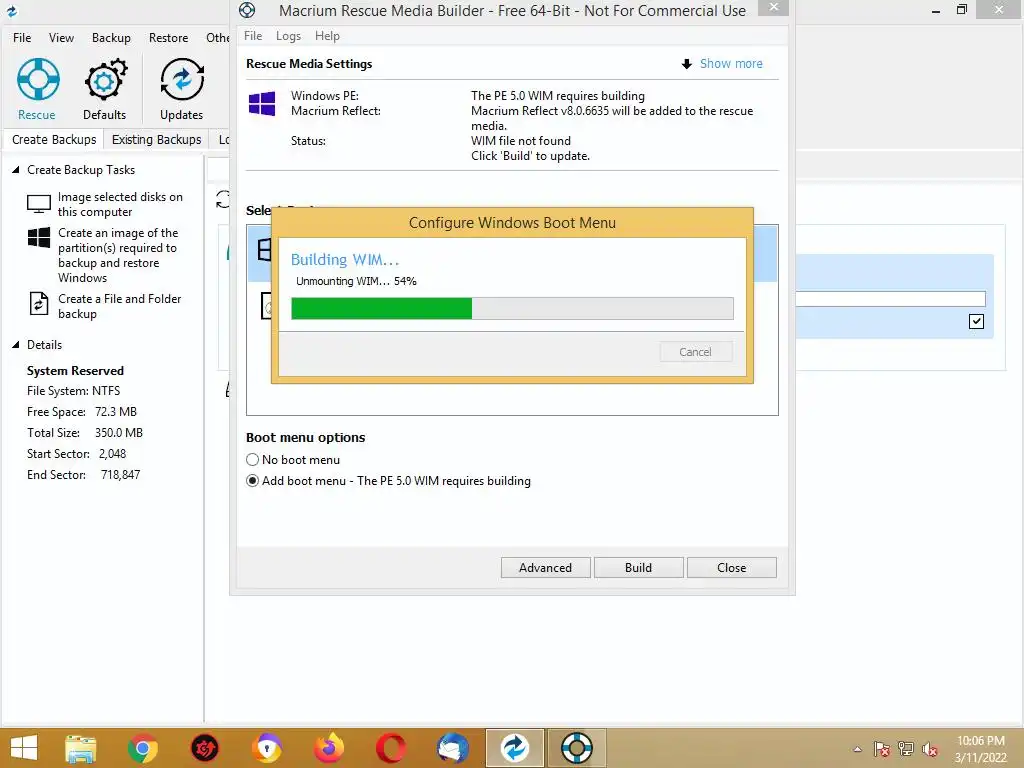
Task: Click the Close button at dialog bottom
Action: 731,568
